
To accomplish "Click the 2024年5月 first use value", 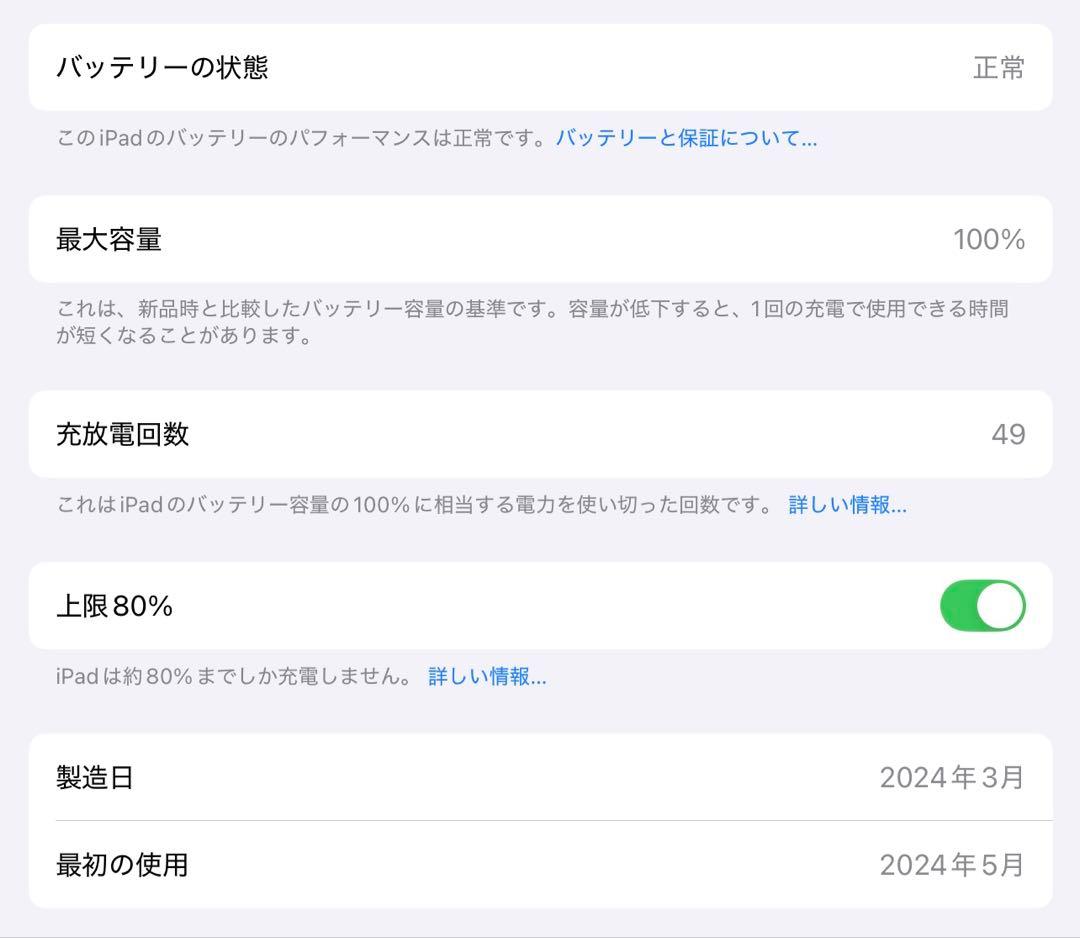I will tap(950, 864).
